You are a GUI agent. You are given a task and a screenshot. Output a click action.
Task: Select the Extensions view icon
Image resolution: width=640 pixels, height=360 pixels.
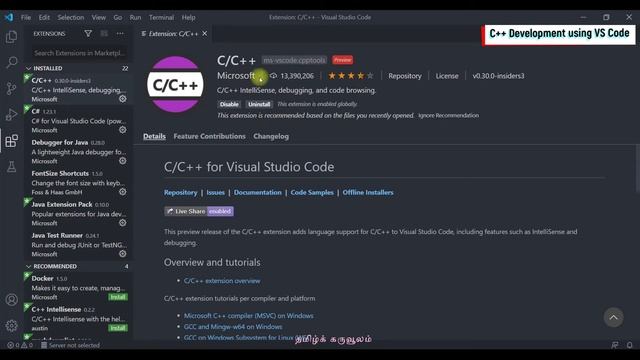tap(11, 141)
